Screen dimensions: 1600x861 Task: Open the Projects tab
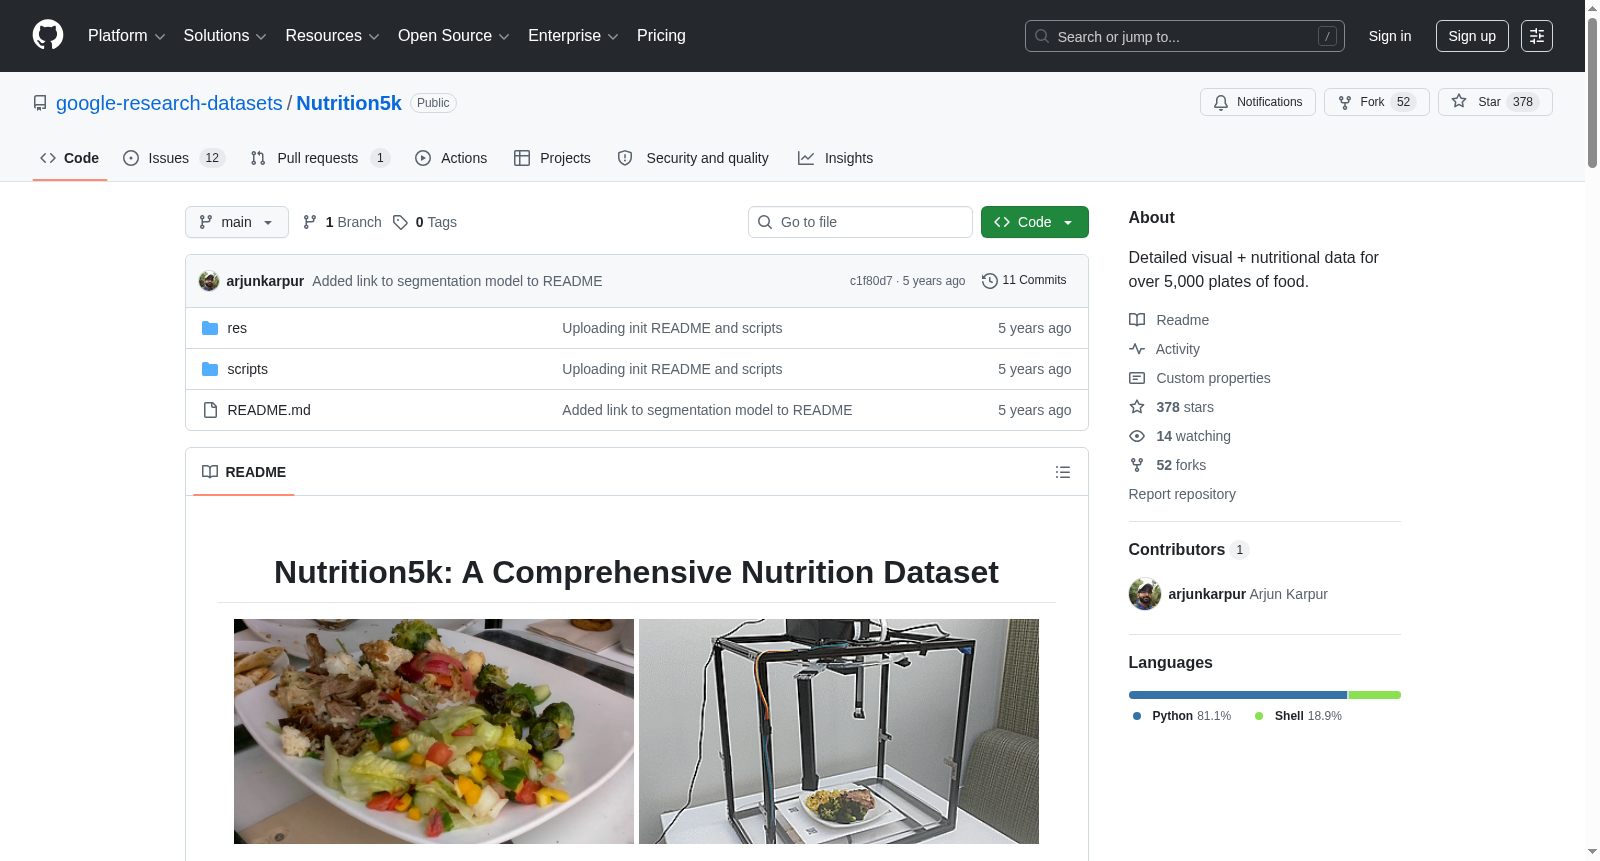coord(552,158)
